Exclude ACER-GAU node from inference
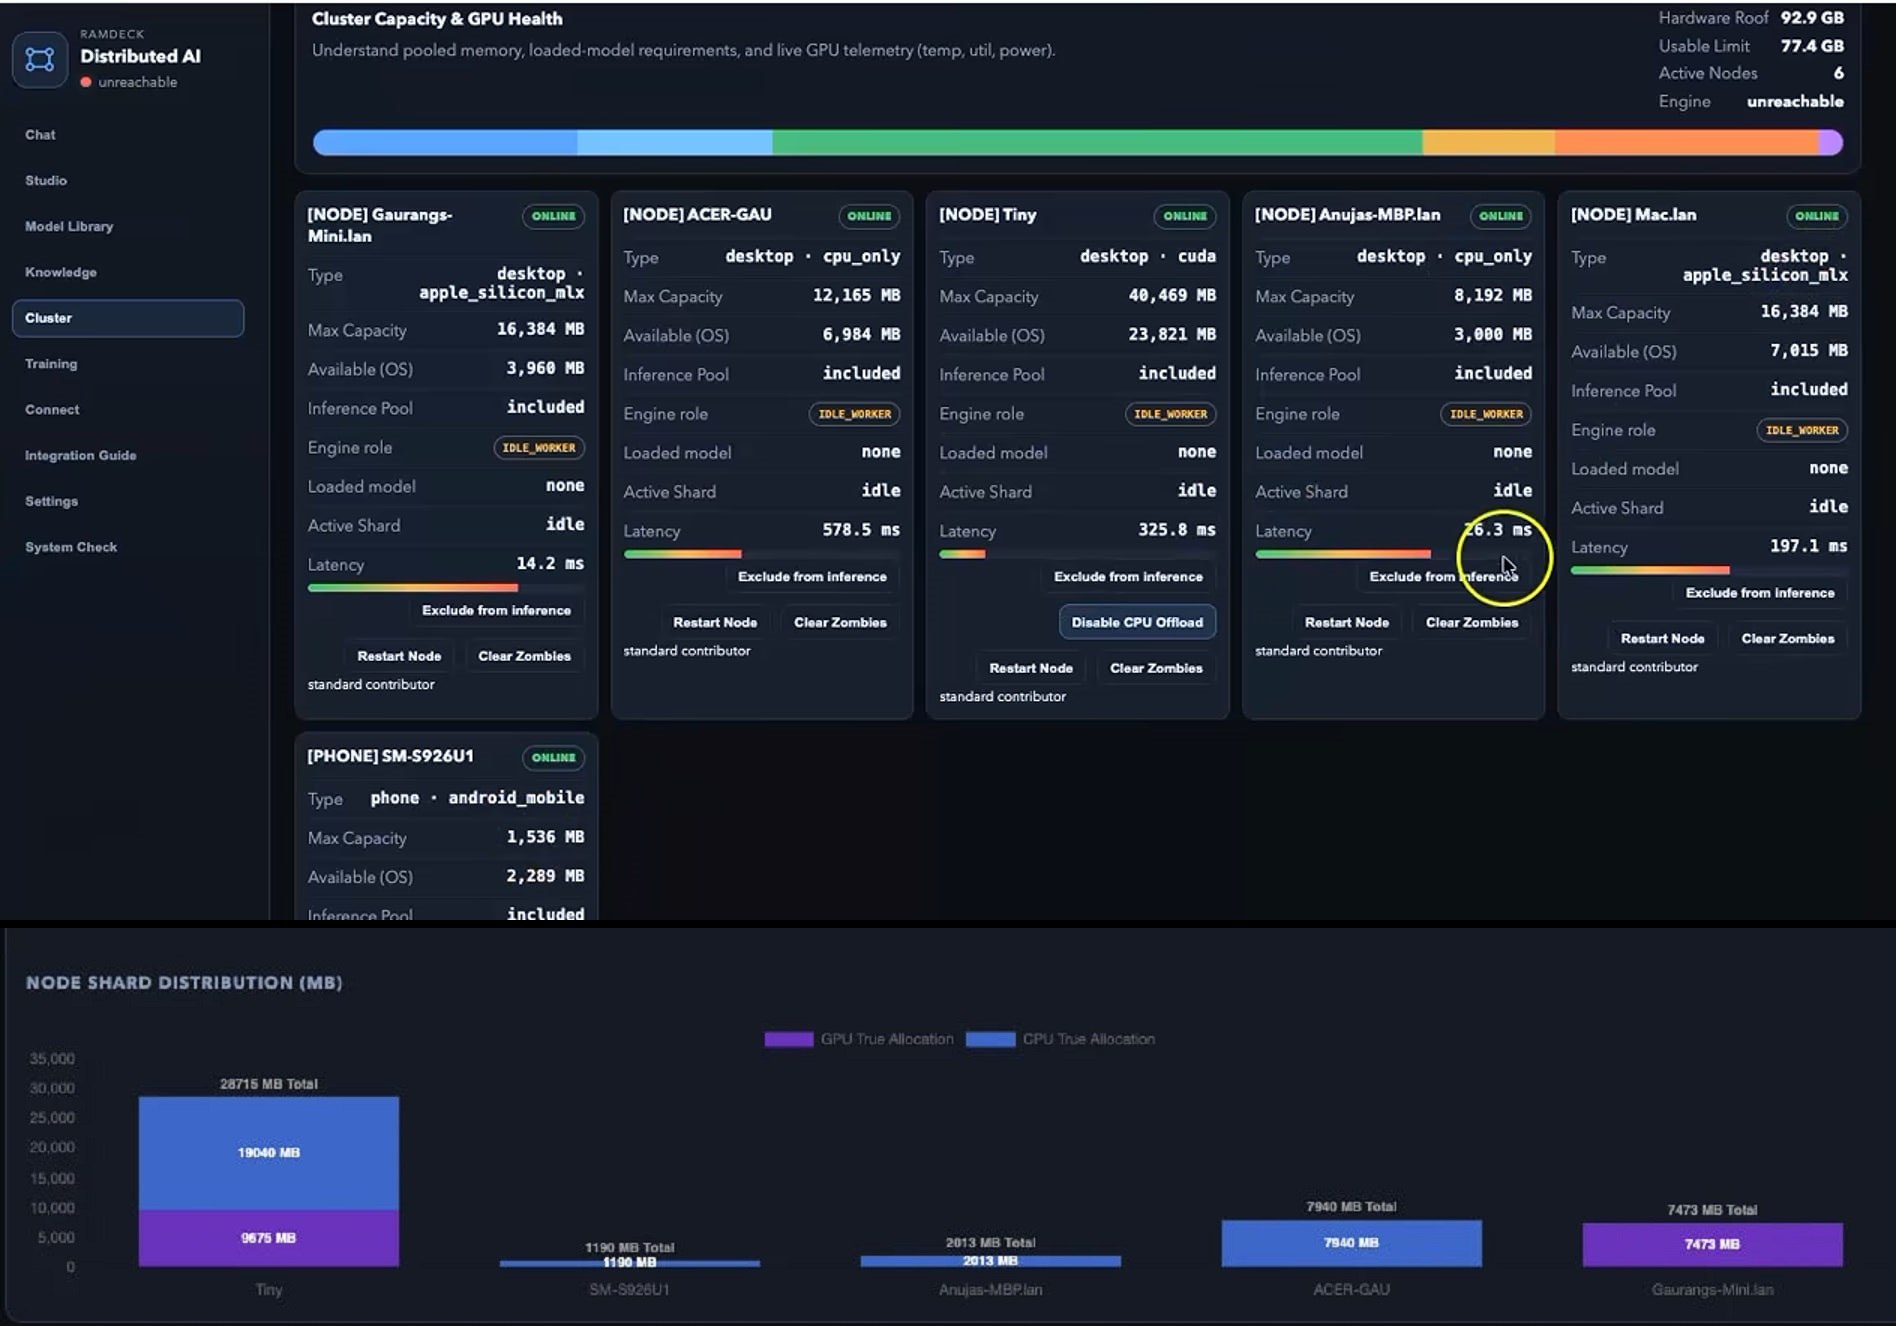Viewport: 1896px width, 1326px height. 812,577
